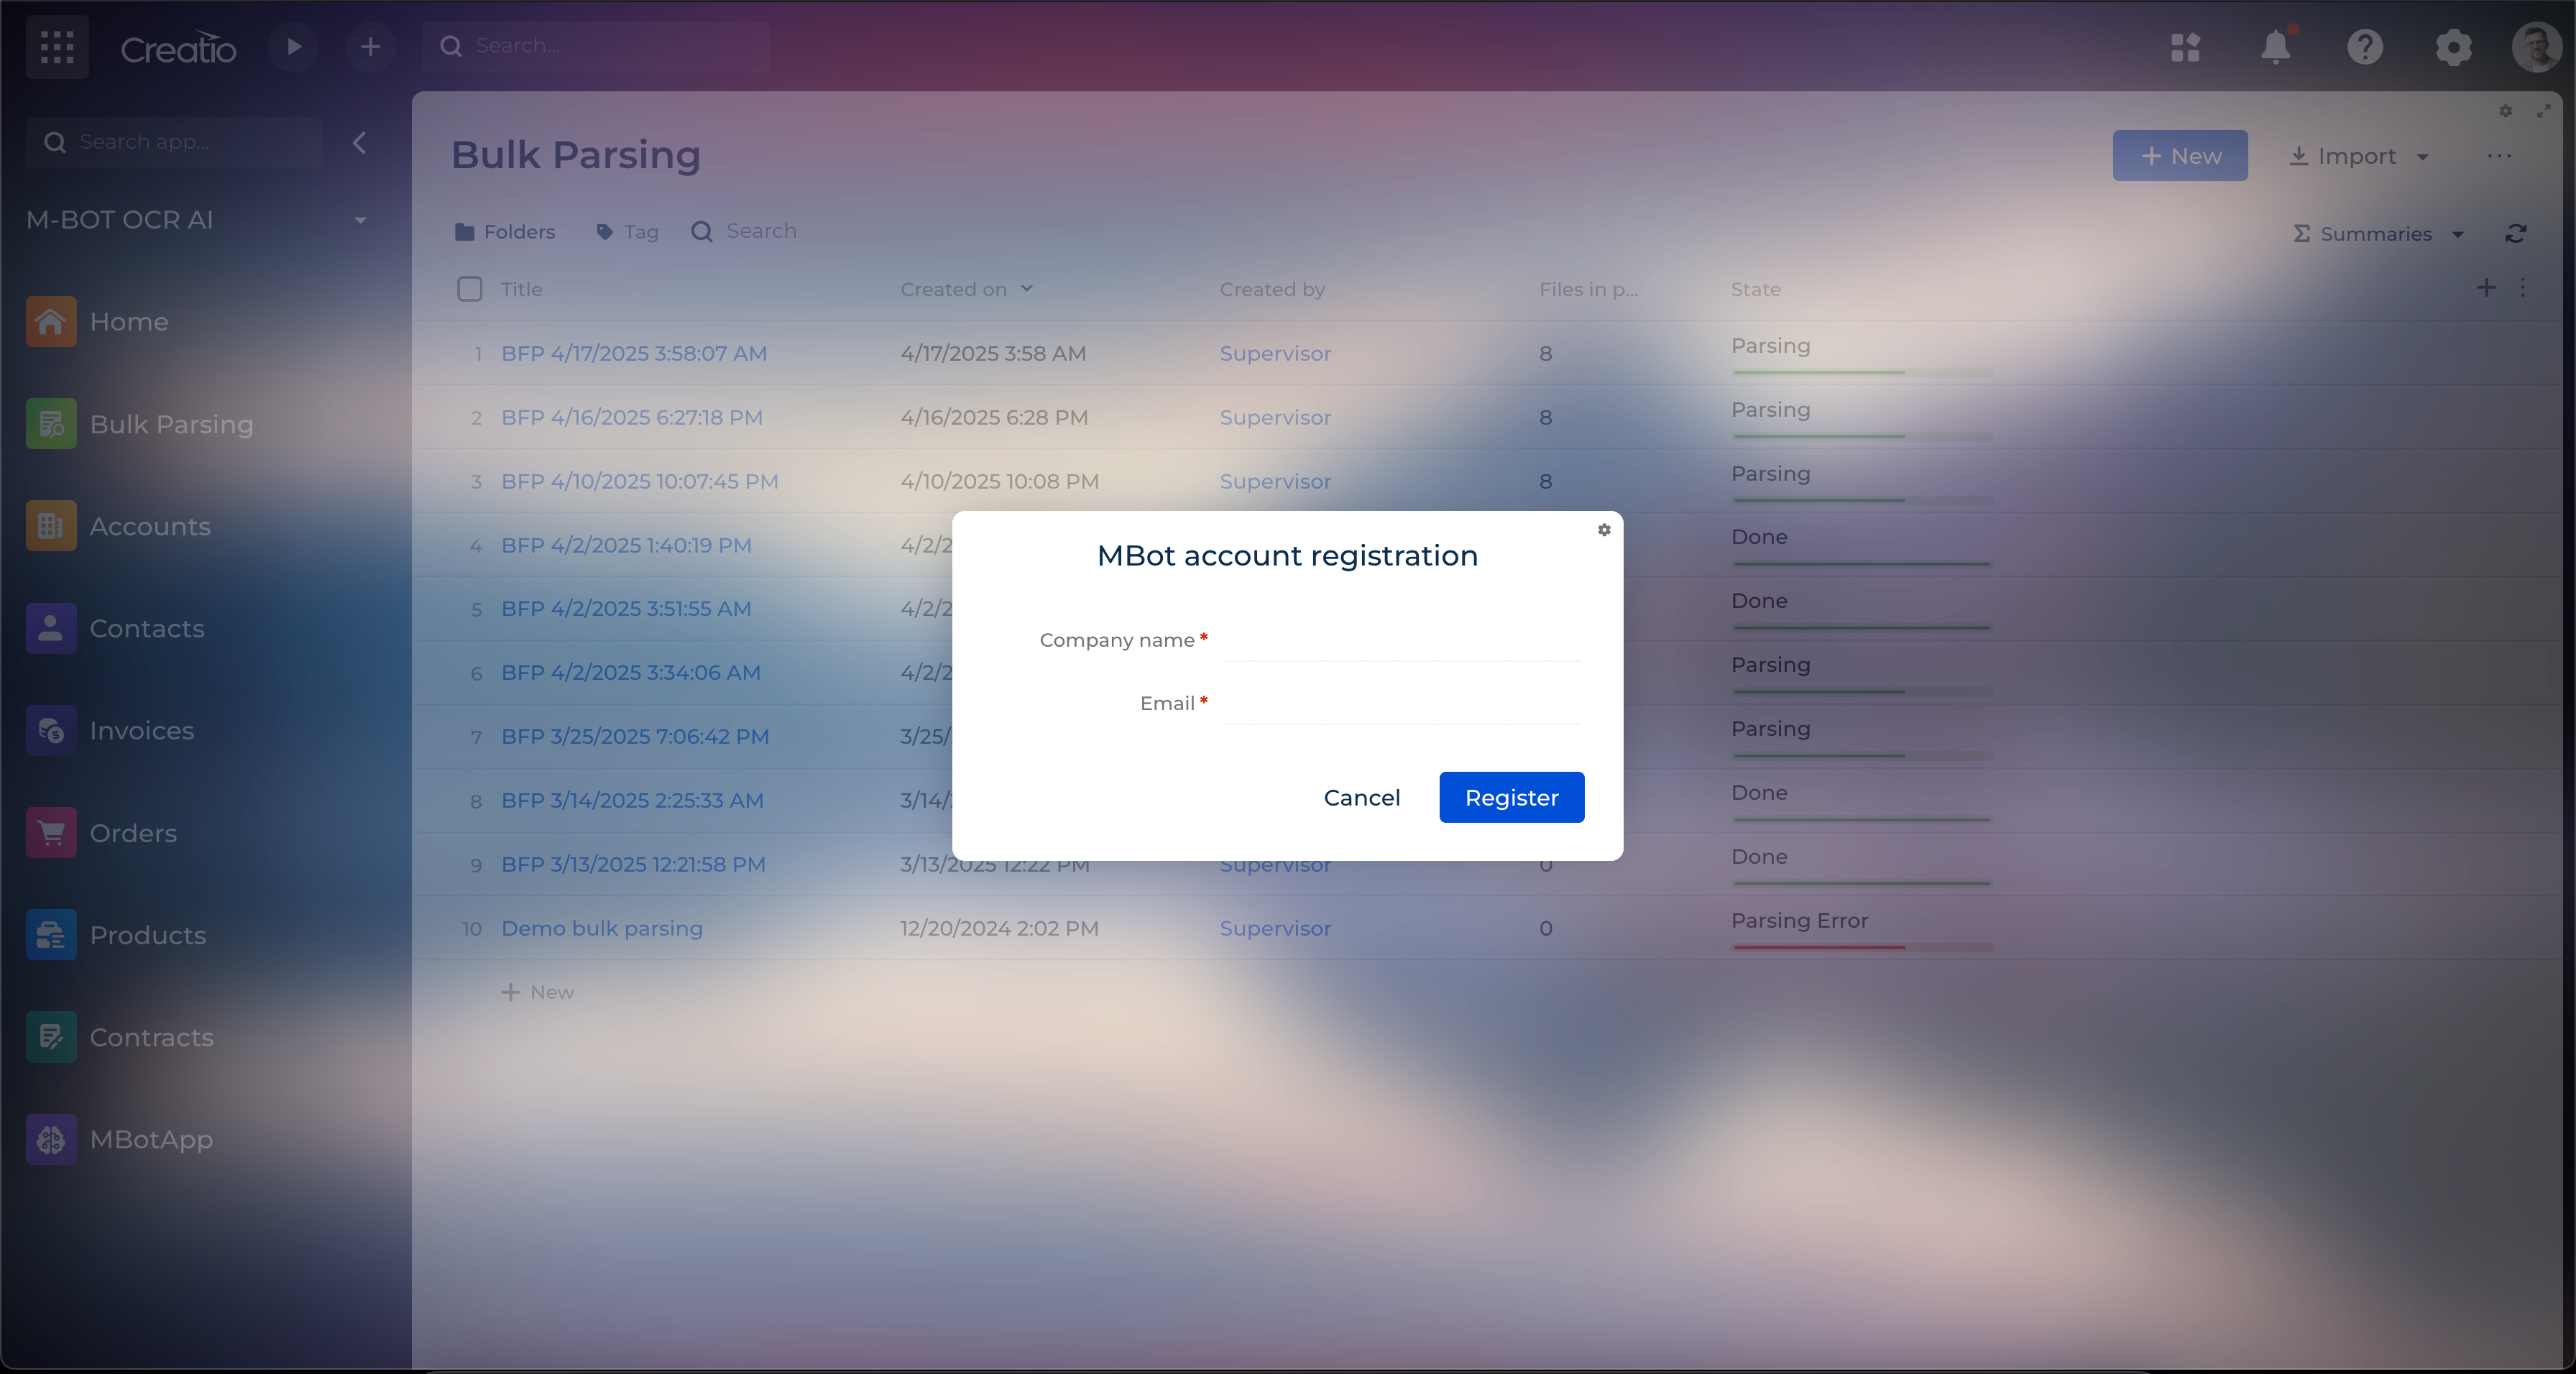2576x1374 pixels.
Task: Click the Title column header
Action: [521, 289]
